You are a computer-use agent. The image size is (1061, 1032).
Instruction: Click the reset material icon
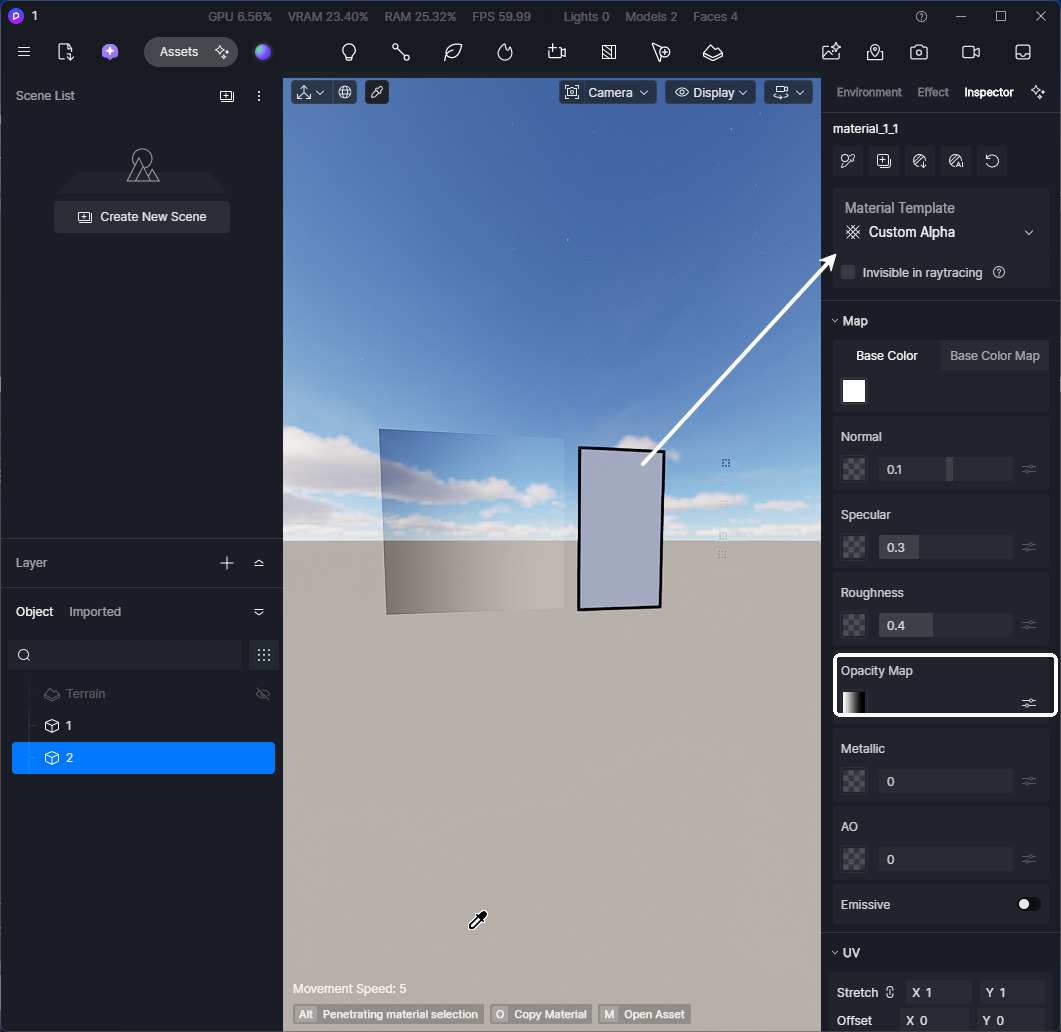(992, 161)
